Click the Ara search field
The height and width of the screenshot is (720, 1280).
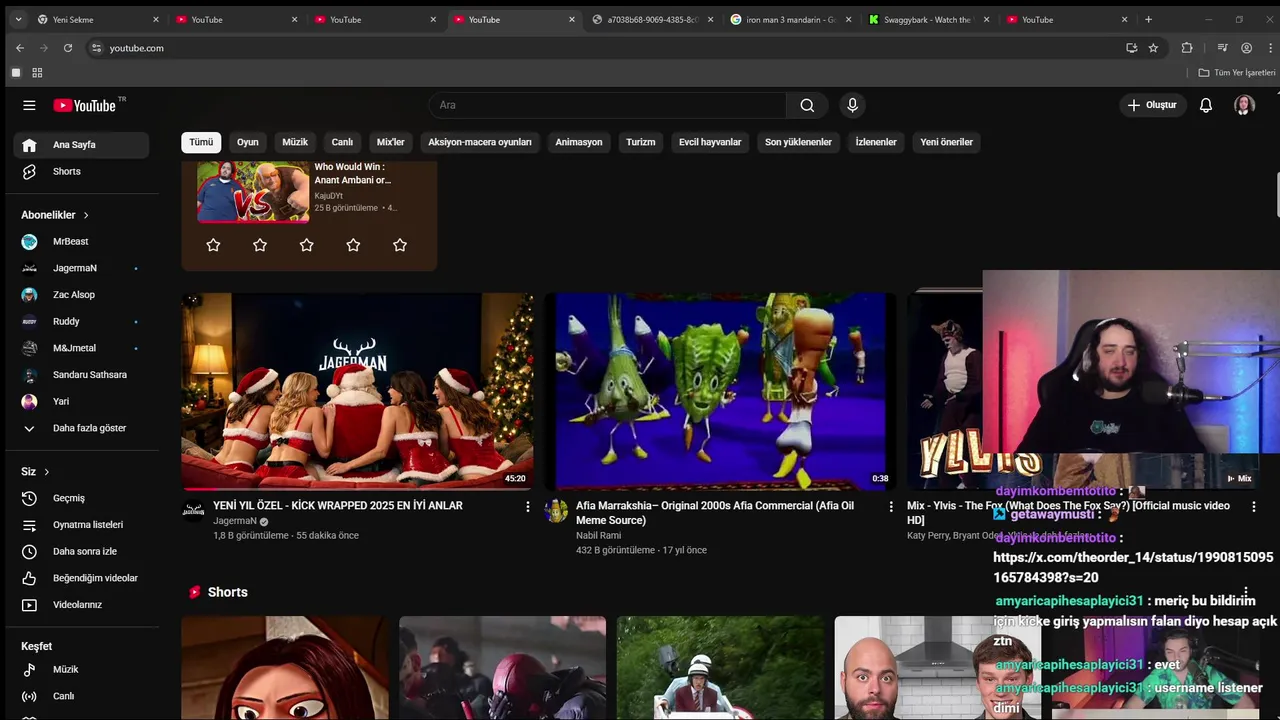[607, 105]
